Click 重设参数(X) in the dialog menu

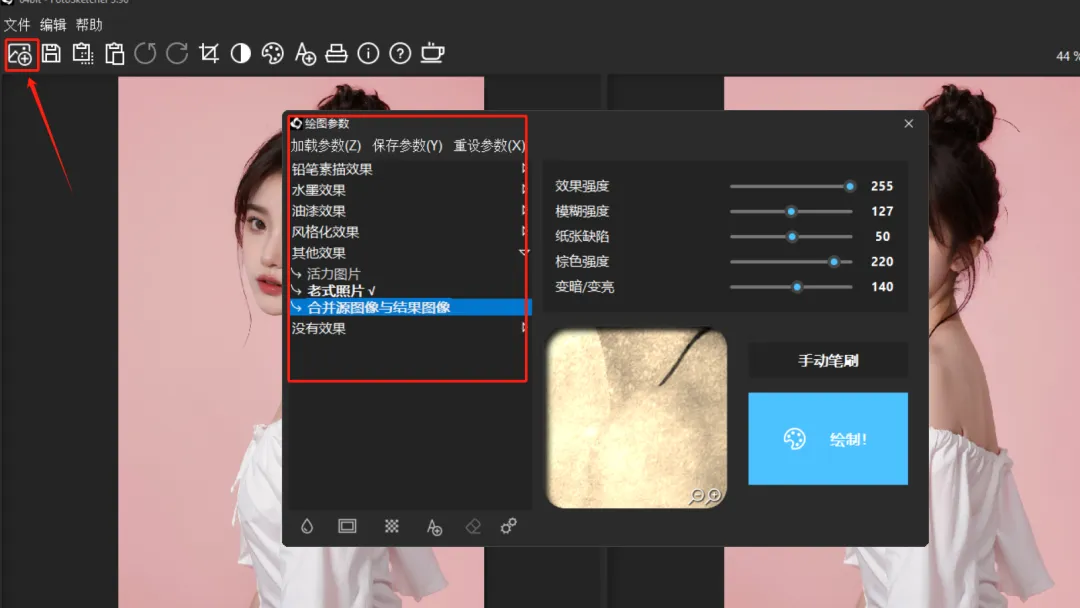pos(489,145)
